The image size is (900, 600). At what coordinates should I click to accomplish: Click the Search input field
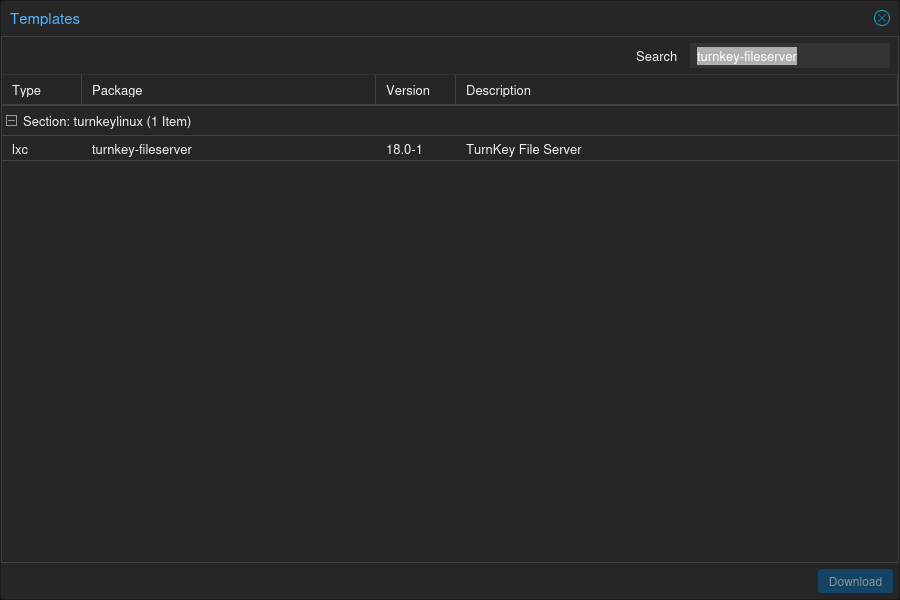coord(790,56)
